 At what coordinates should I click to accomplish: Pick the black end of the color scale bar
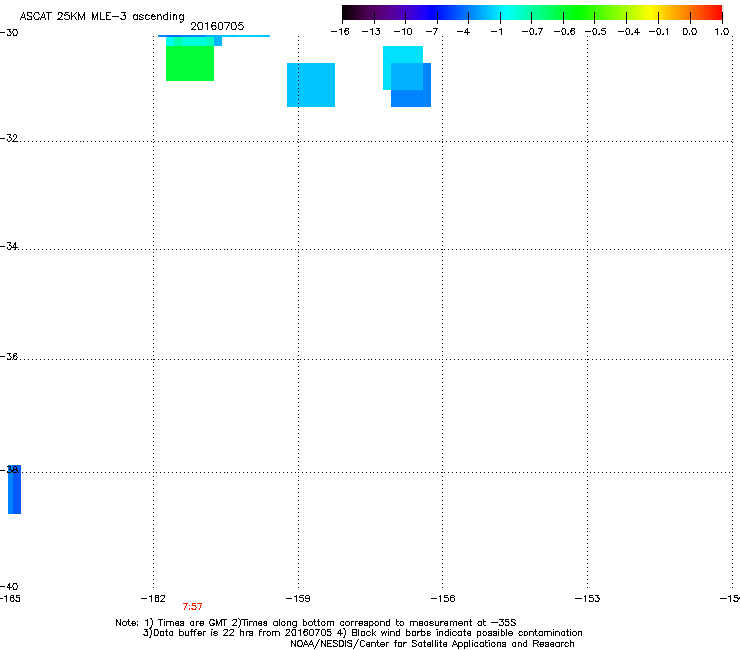point(350,12)
